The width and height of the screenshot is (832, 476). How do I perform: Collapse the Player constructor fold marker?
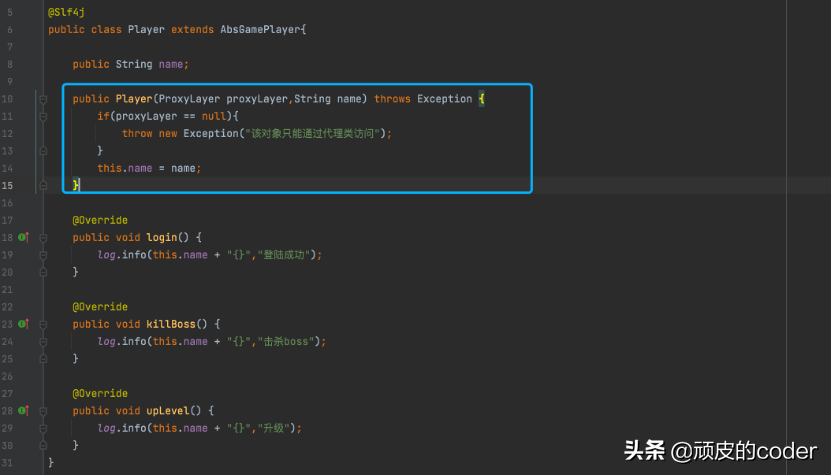point(43,99)
